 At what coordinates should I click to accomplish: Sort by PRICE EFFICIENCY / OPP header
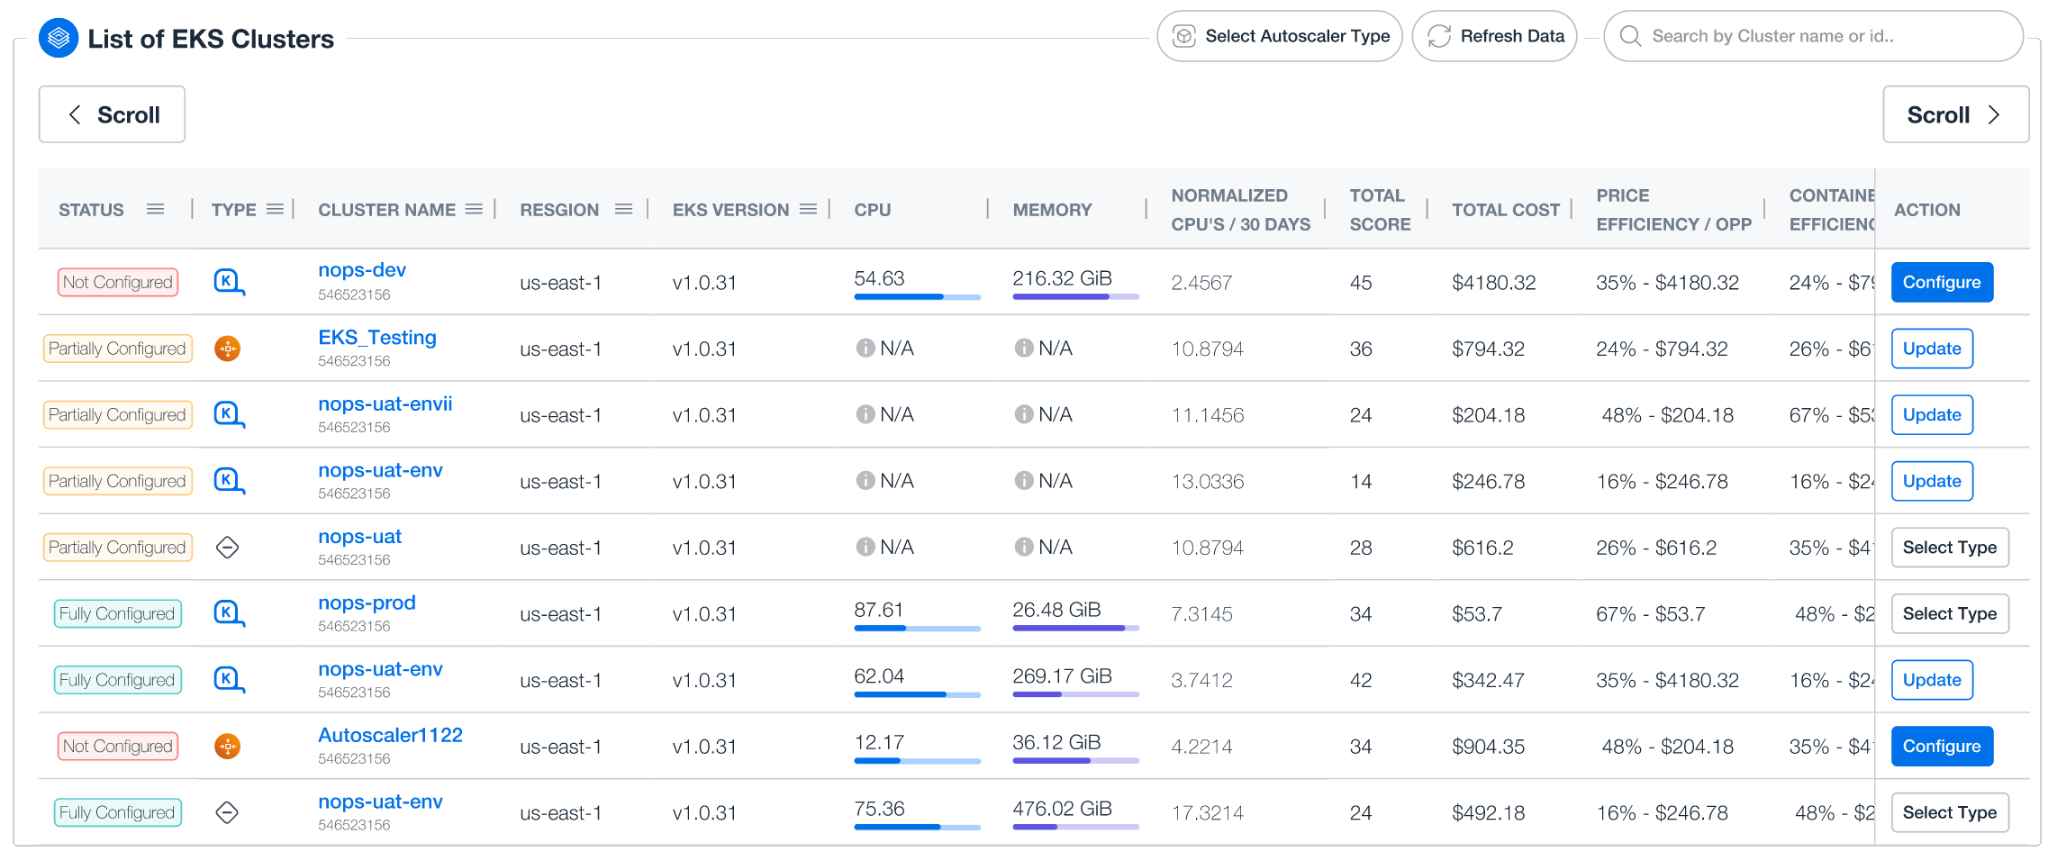pos(1674,210)
